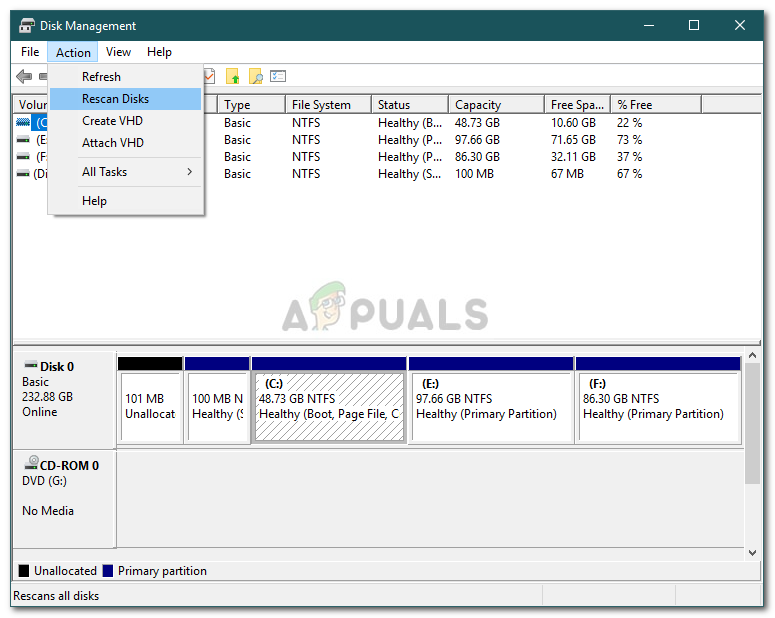775x618 pixels.
Task: Click the checklist settings toolbar icon
Action: click(x=278, y=76)
